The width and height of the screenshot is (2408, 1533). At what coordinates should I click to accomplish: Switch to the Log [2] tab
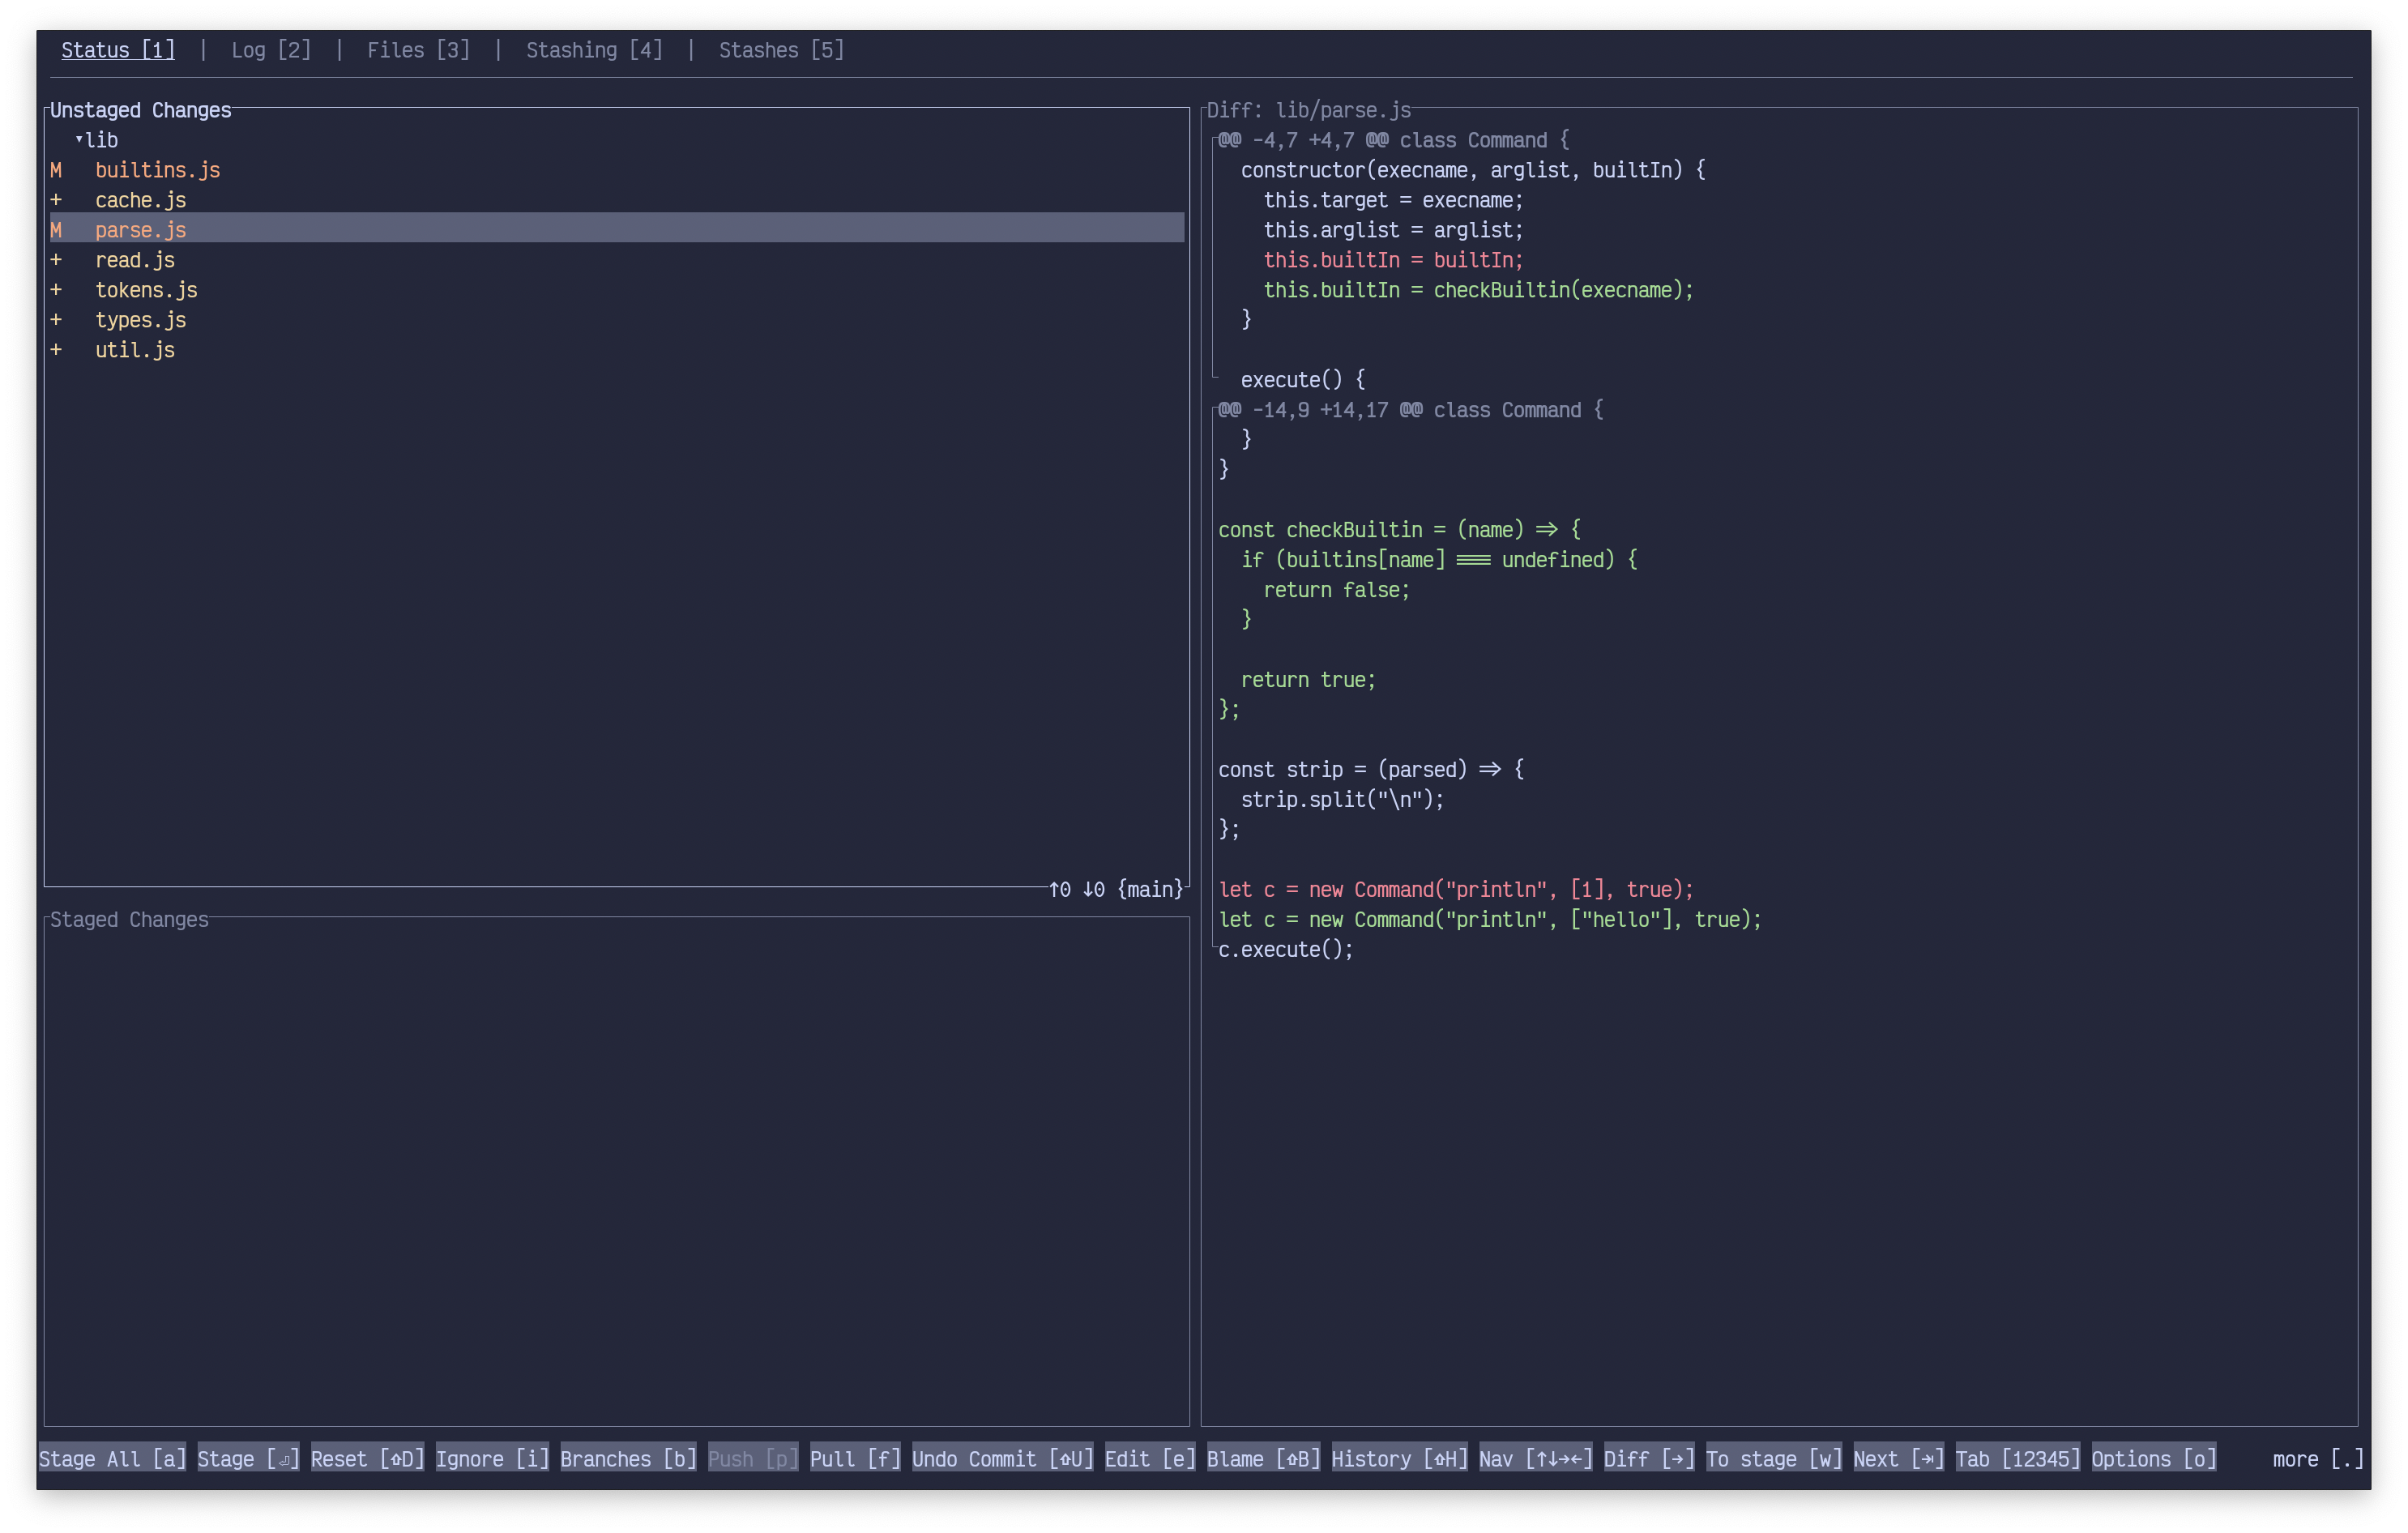pos(271,50)
